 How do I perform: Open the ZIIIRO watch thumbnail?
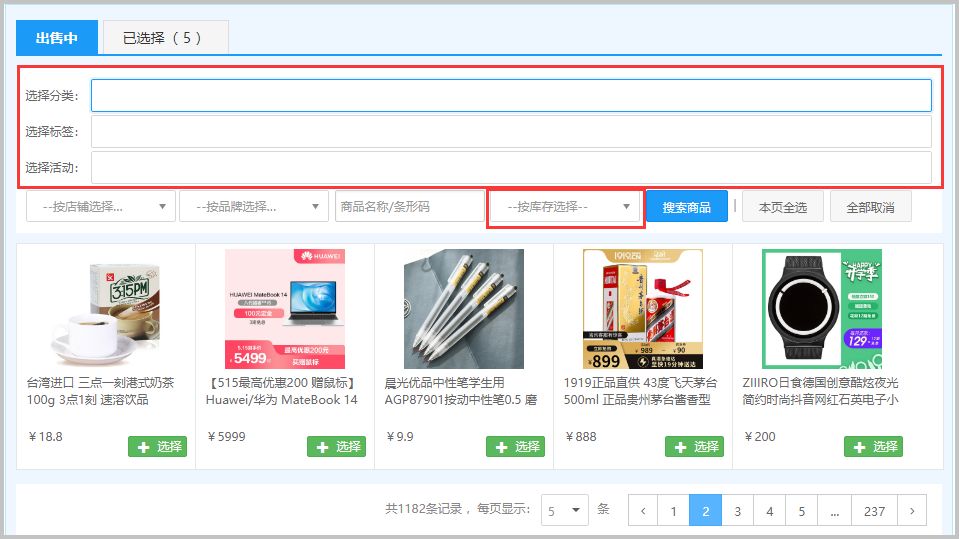click(822, 309)
